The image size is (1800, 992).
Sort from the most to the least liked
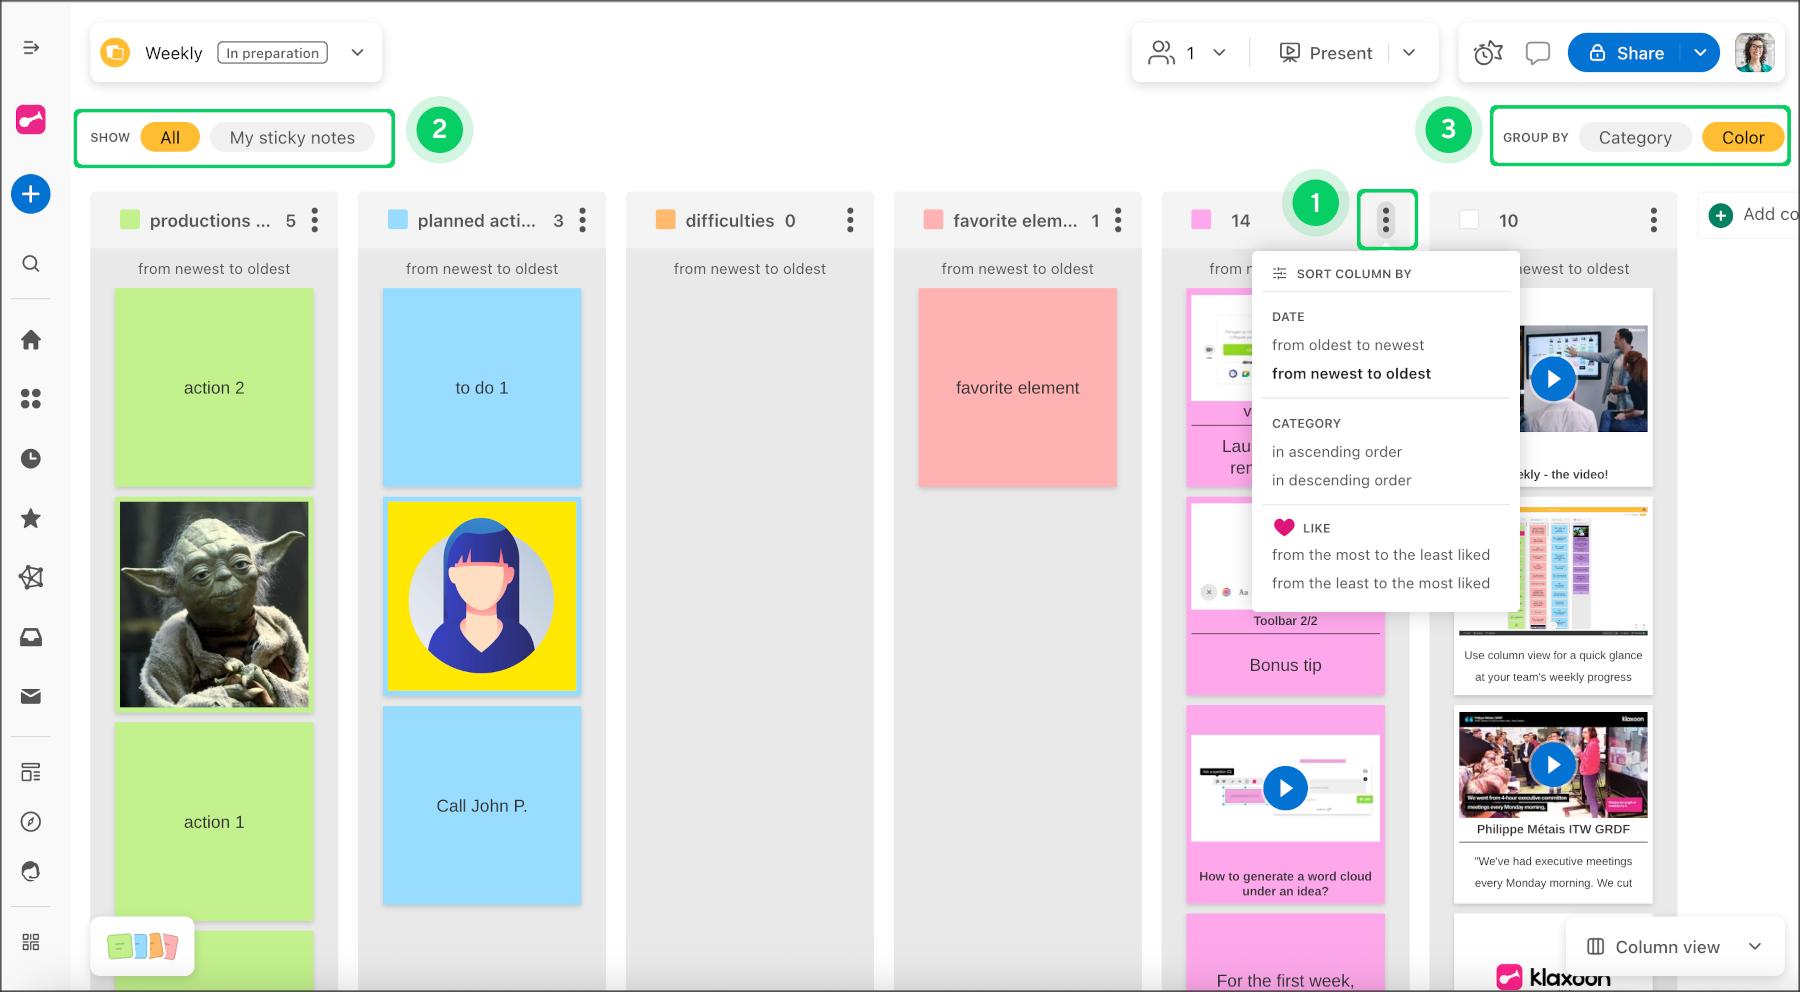(1380, 555)
